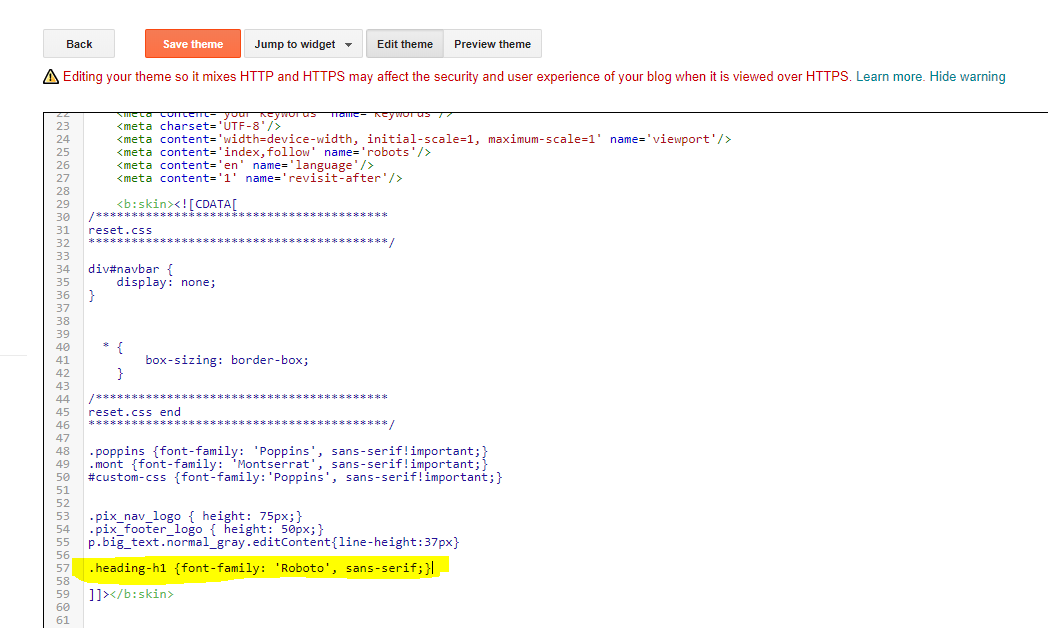Switch to the Edit theme tab

point(404,43)
